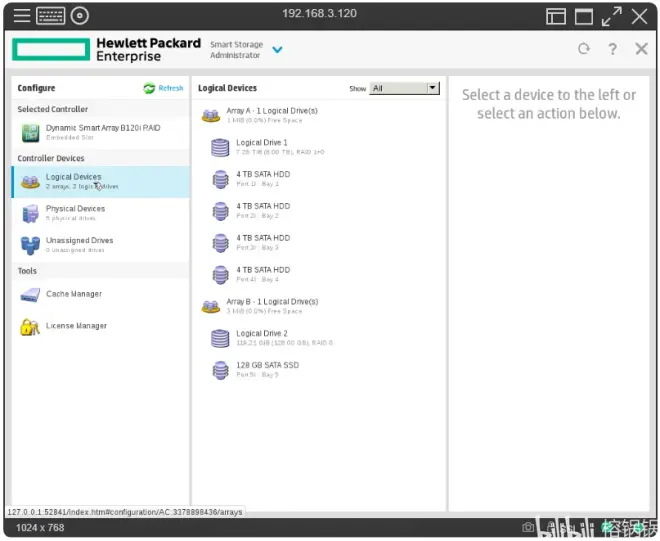The height and width of the screenshot is (541, 660).
Task: Click the fullscreen expand arrows icon
Action: click(612, 16)
